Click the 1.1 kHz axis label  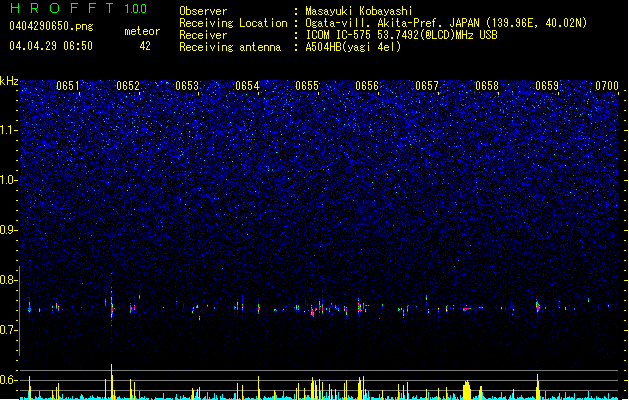click(x=9, y=130)
